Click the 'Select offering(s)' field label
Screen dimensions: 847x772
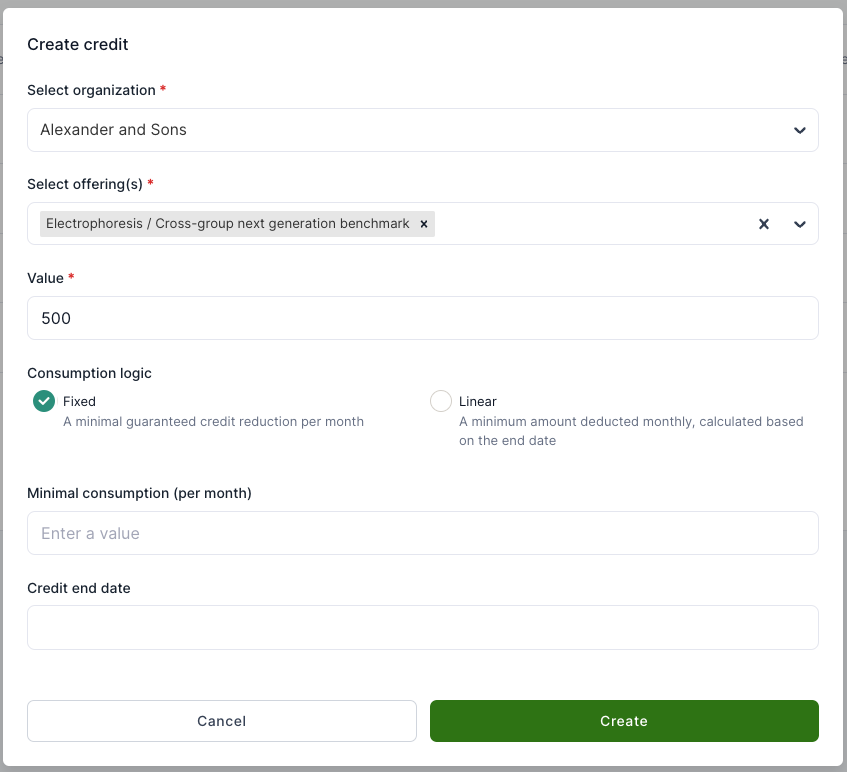point(85,184)
